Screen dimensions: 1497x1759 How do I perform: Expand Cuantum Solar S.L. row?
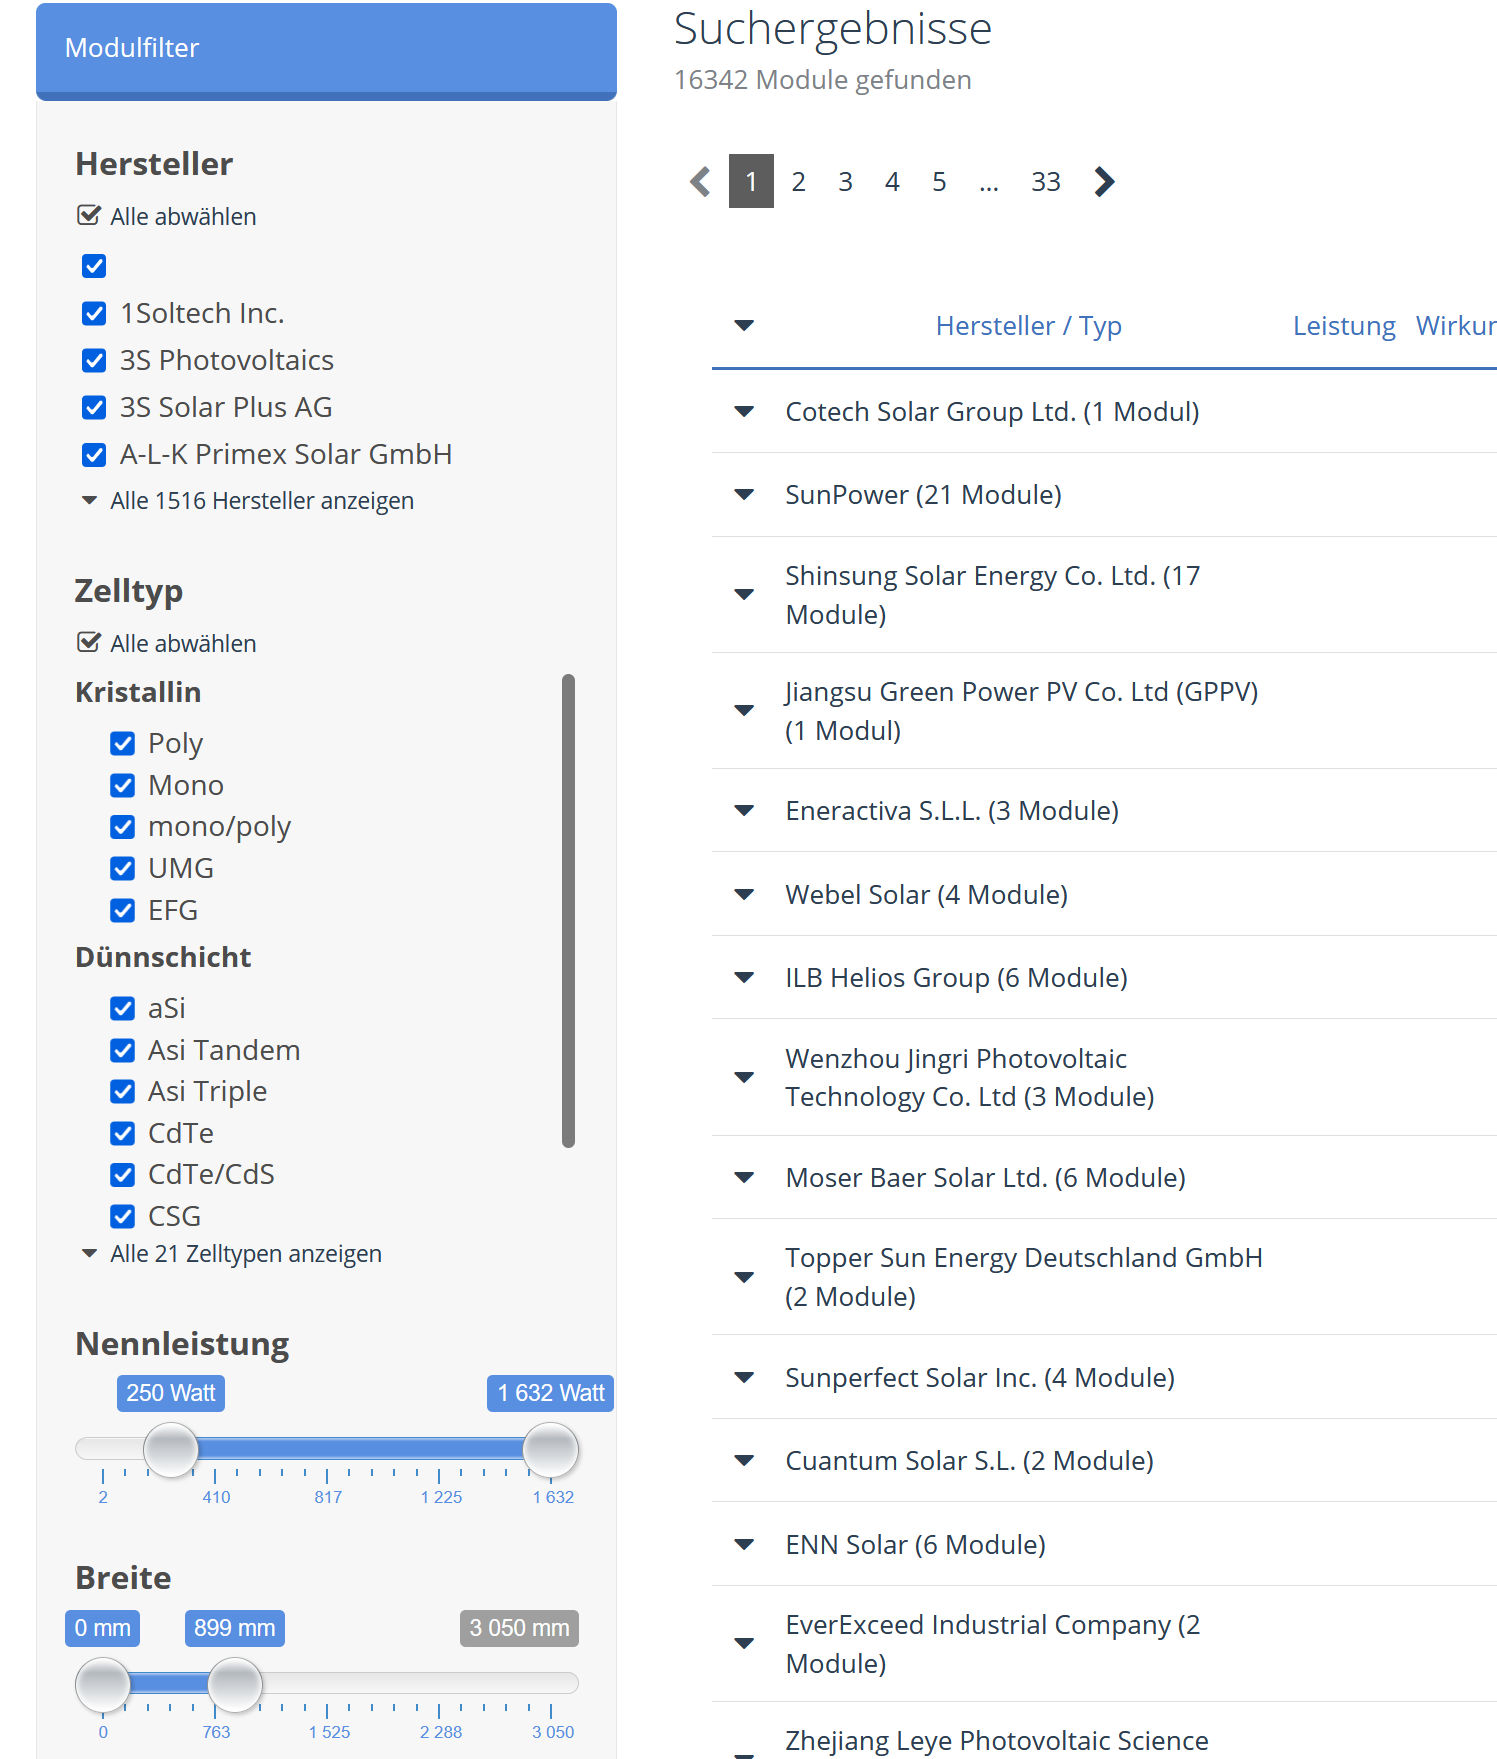pos(744,1460)
